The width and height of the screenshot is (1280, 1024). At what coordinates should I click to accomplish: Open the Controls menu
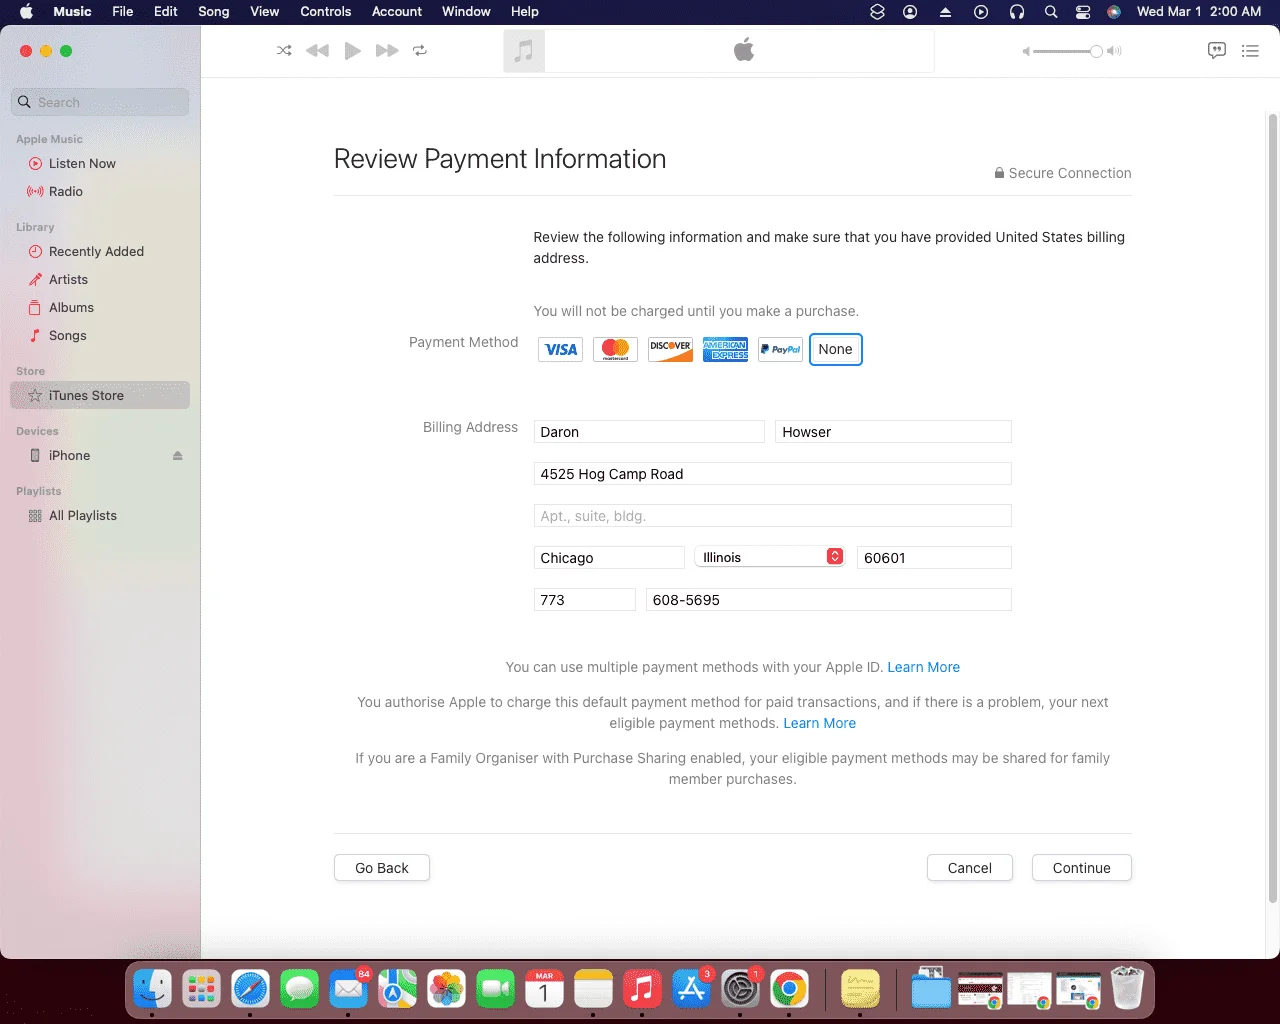pyautogui.click(x=326, y=12)
